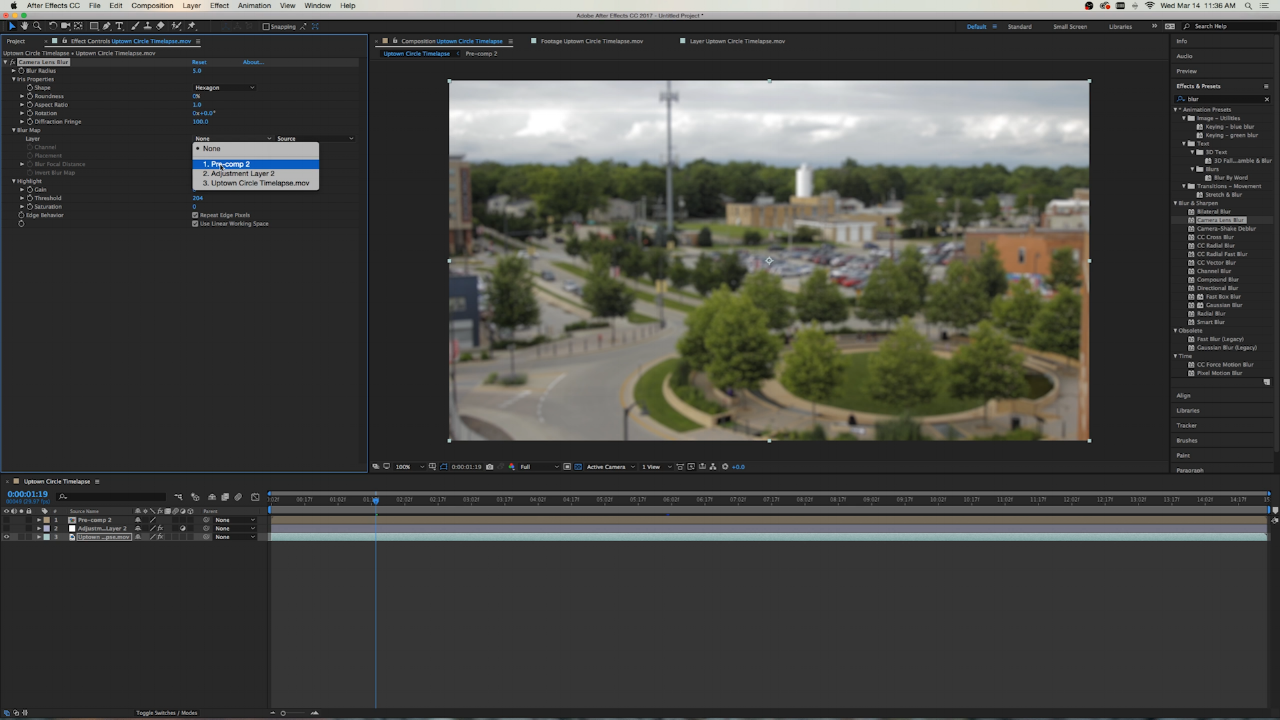Open the Active Camera view dropdown

pyautogui.click(x=611, y=467)
